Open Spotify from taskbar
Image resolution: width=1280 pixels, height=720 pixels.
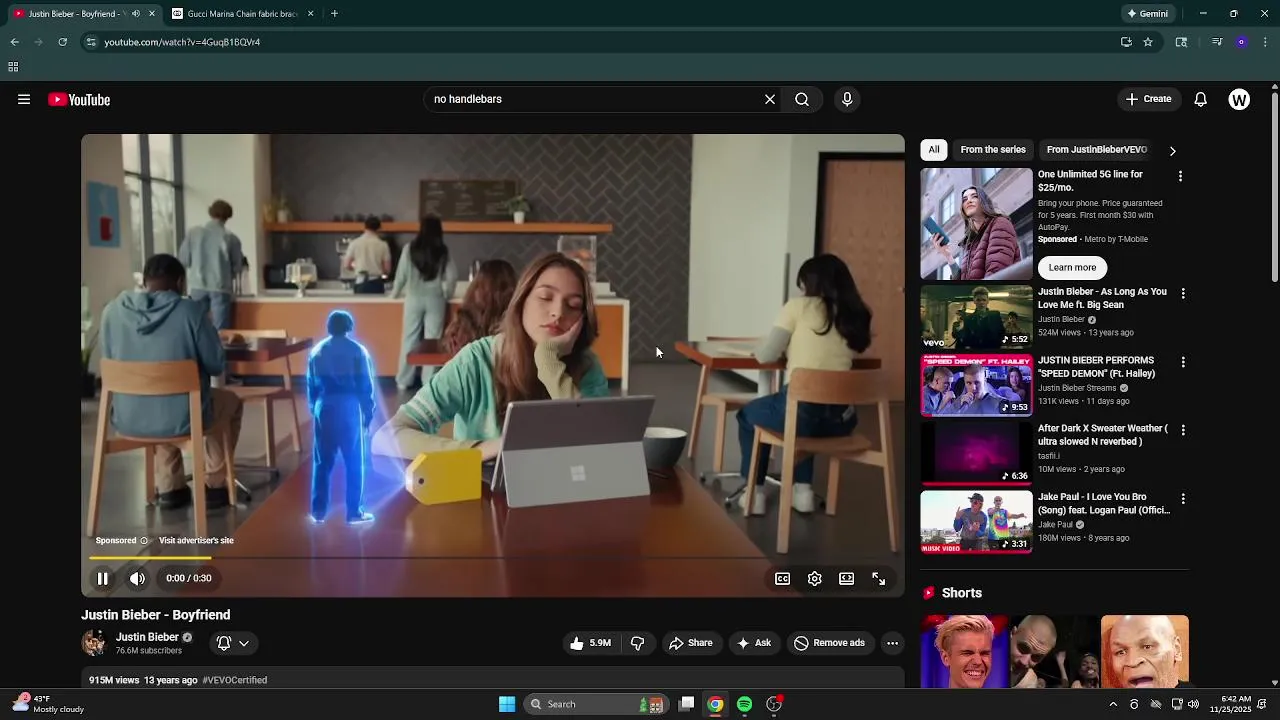pyautogui.click(x=744, y=704)
